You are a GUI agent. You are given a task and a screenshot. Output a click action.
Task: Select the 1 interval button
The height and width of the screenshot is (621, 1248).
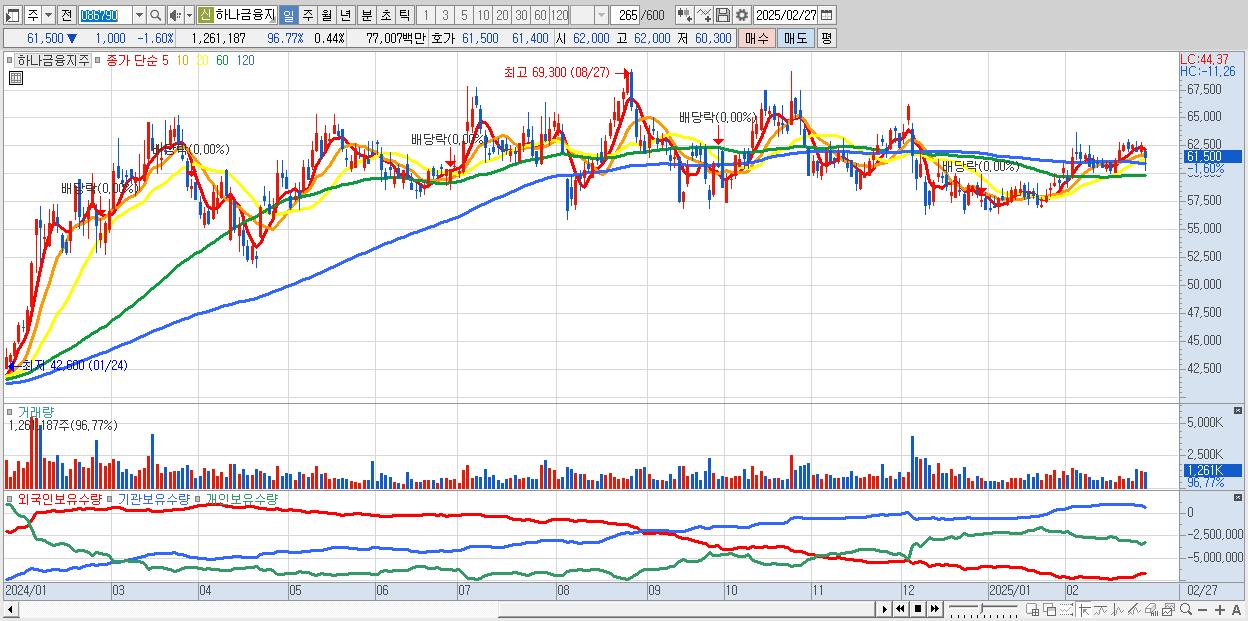(x=426, y=15)
